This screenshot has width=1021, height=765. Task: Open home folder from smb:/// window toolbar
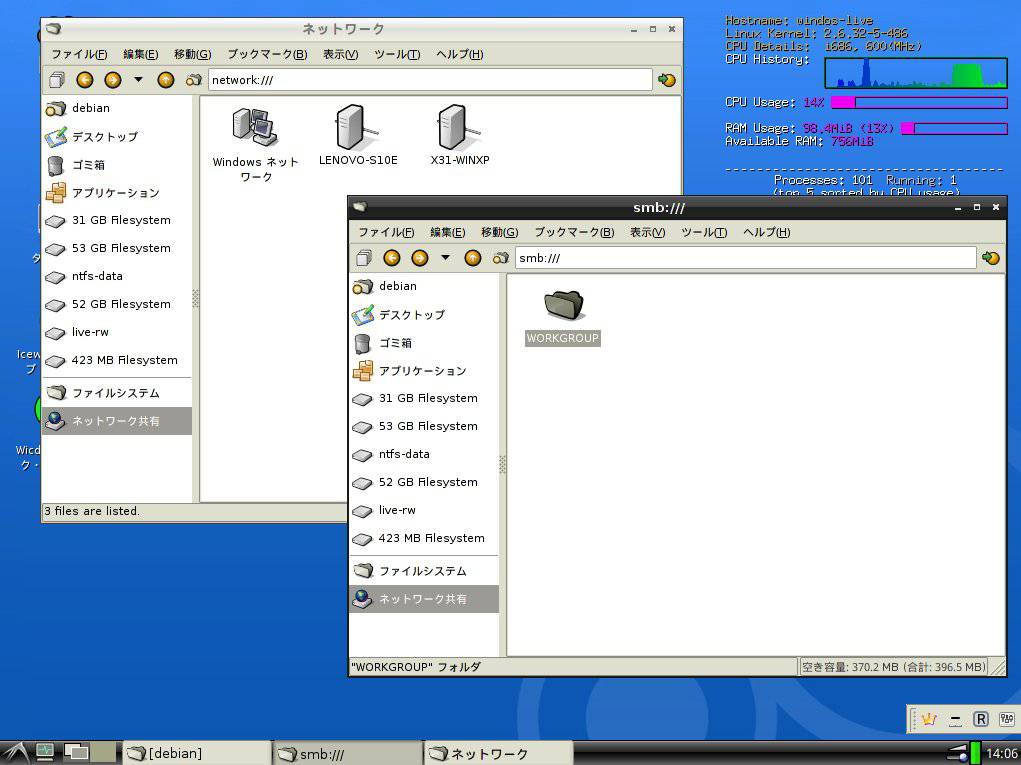(x=500, y=258)
